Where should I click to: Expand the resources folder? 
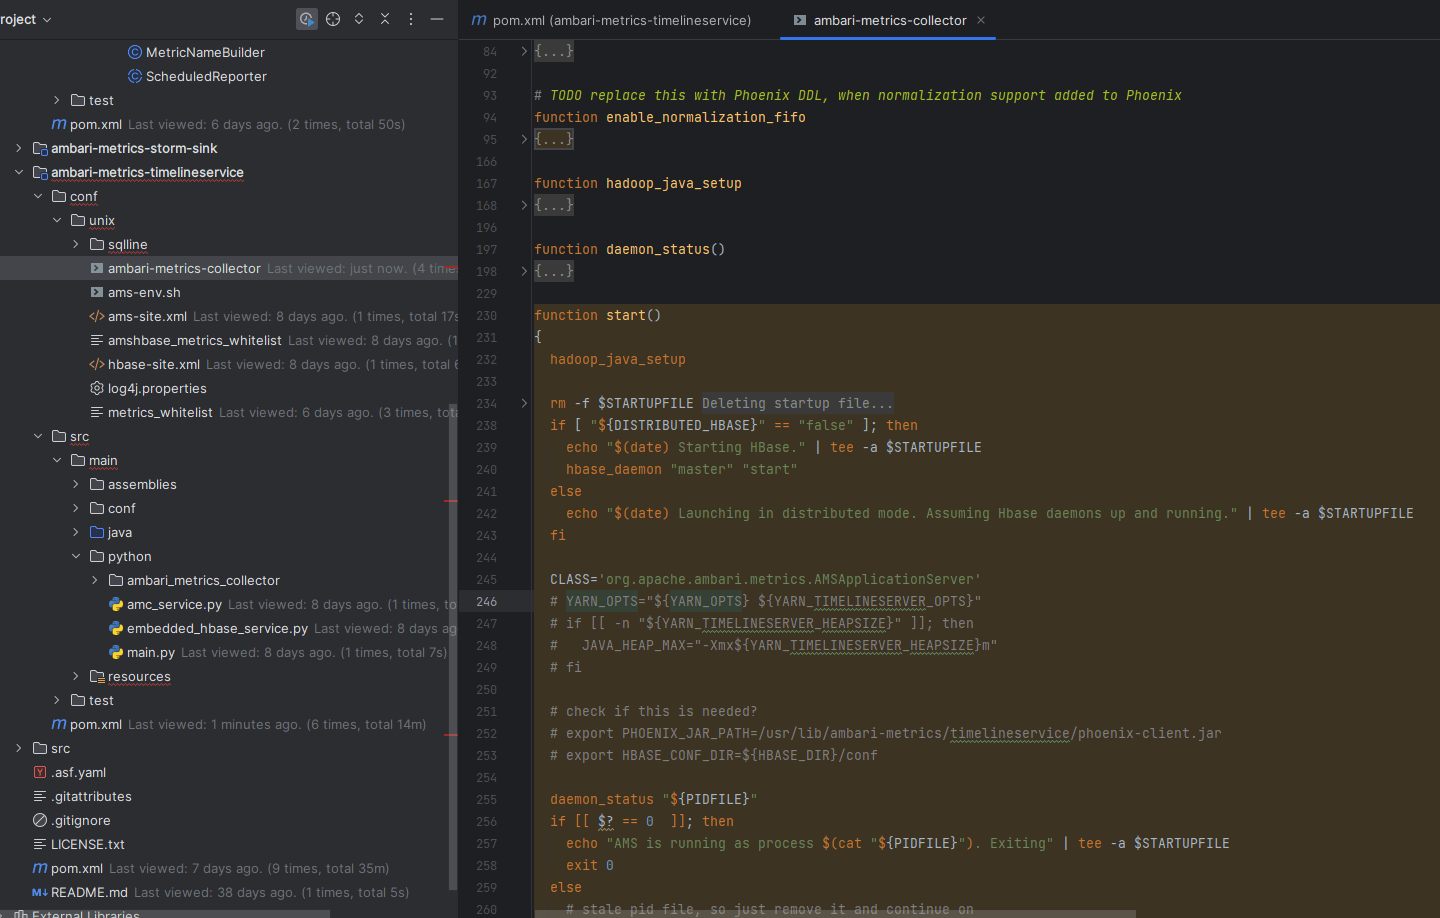point(76,676)
